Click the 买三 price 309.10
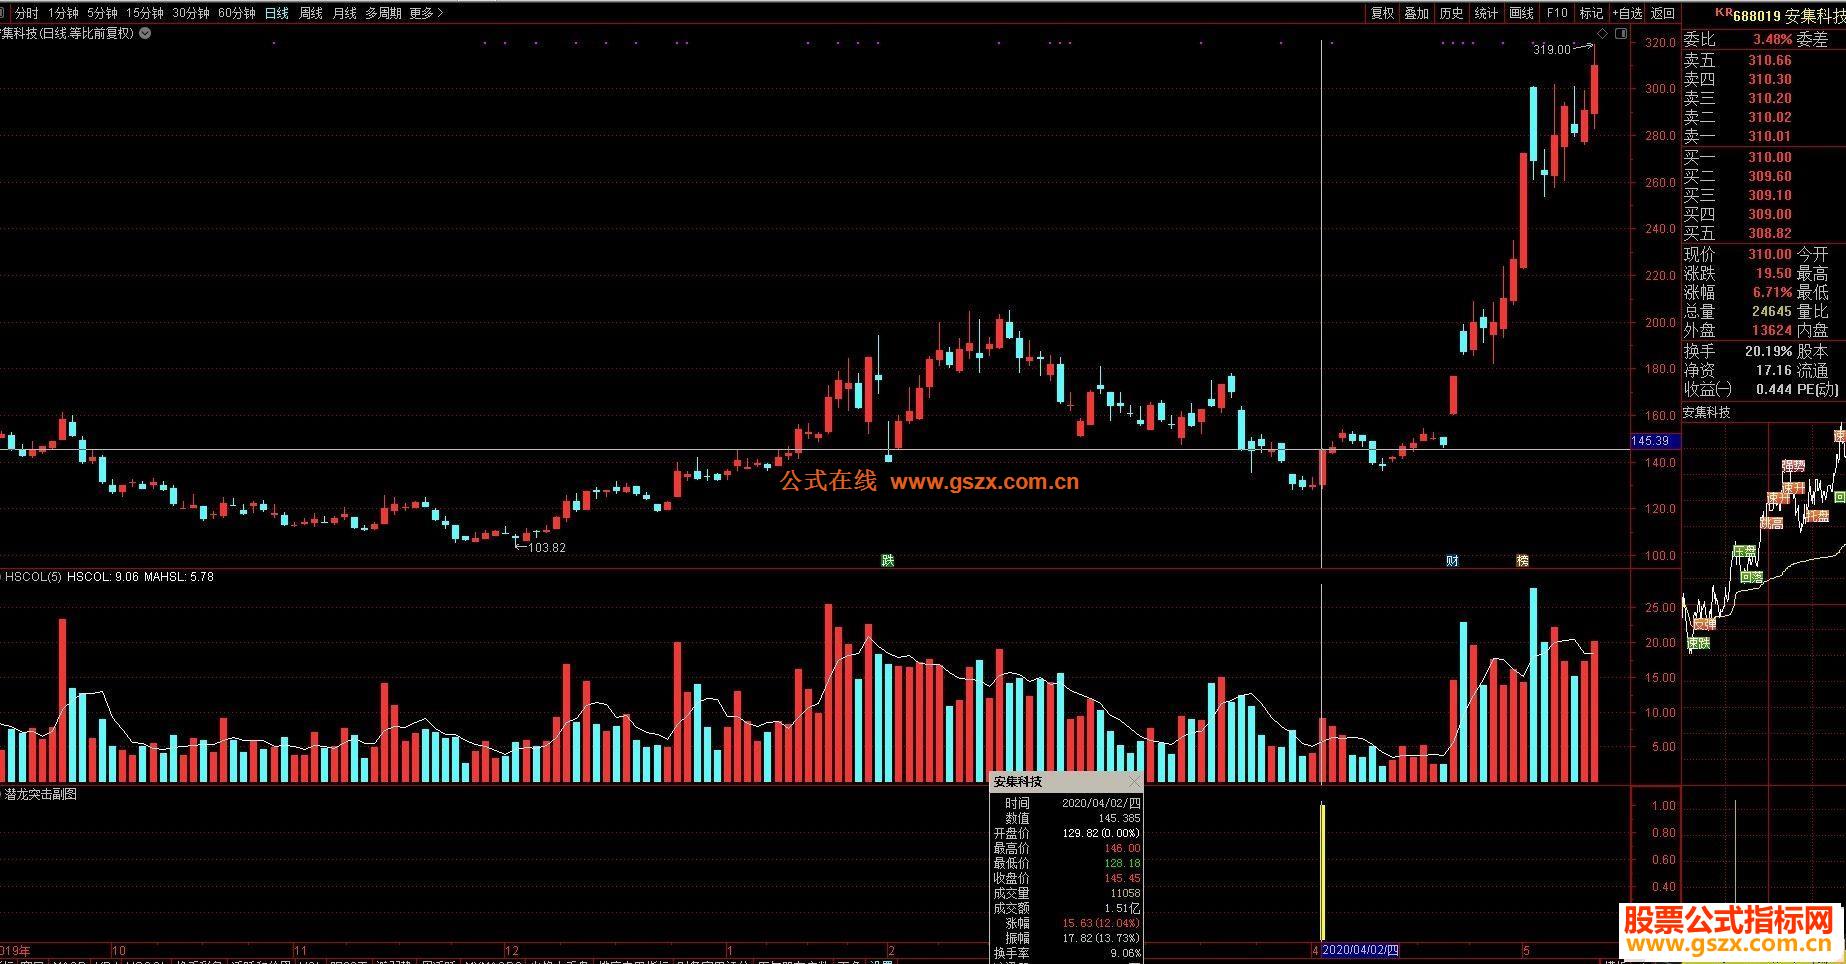 coord(1769,195)
